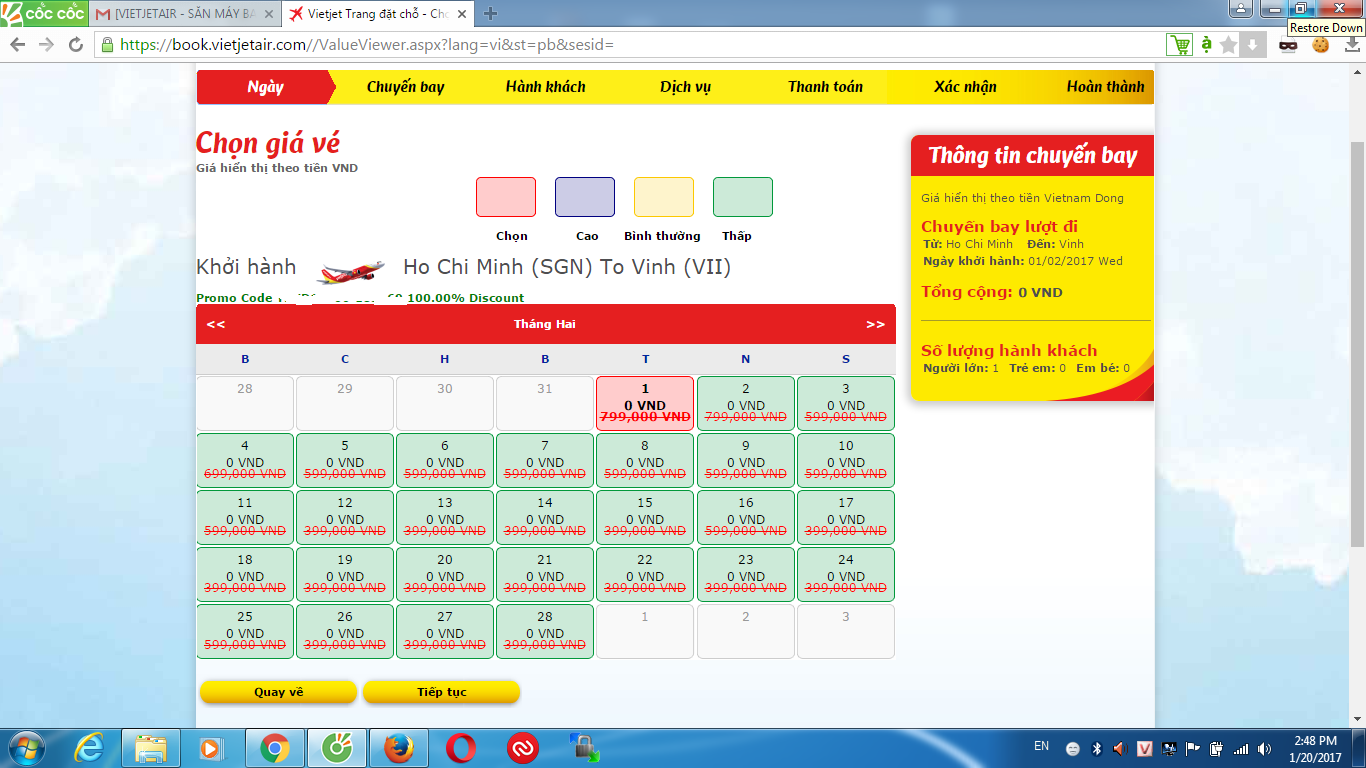Open Windows Explorer folder on taskbar
Screen dimensions: 1366x768
point(151,747)
